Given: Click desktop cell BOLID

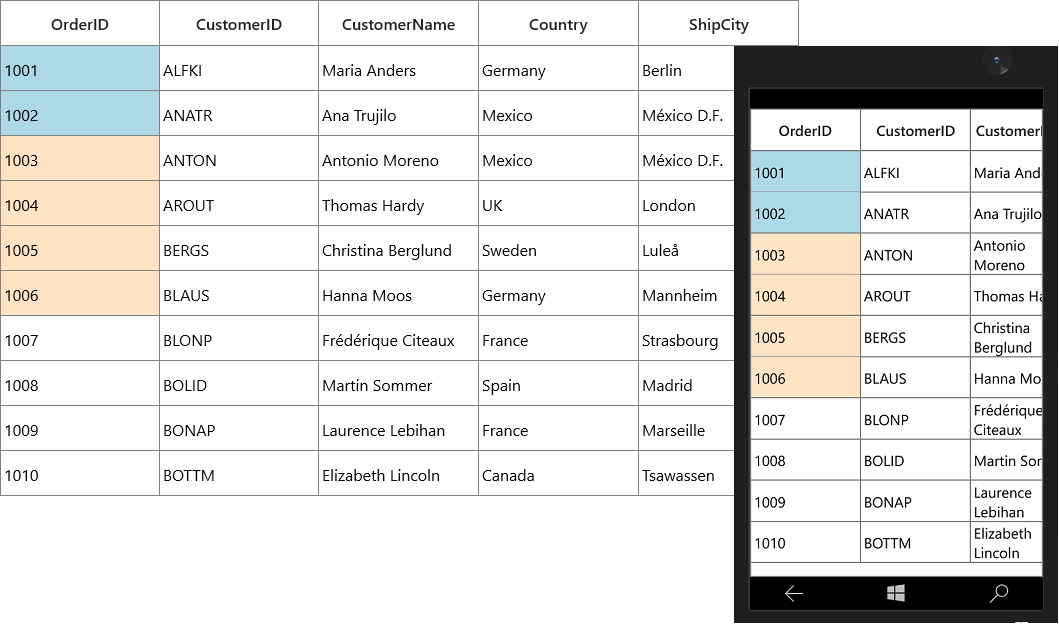Looking at the screenshot, I should pos(239,384).
